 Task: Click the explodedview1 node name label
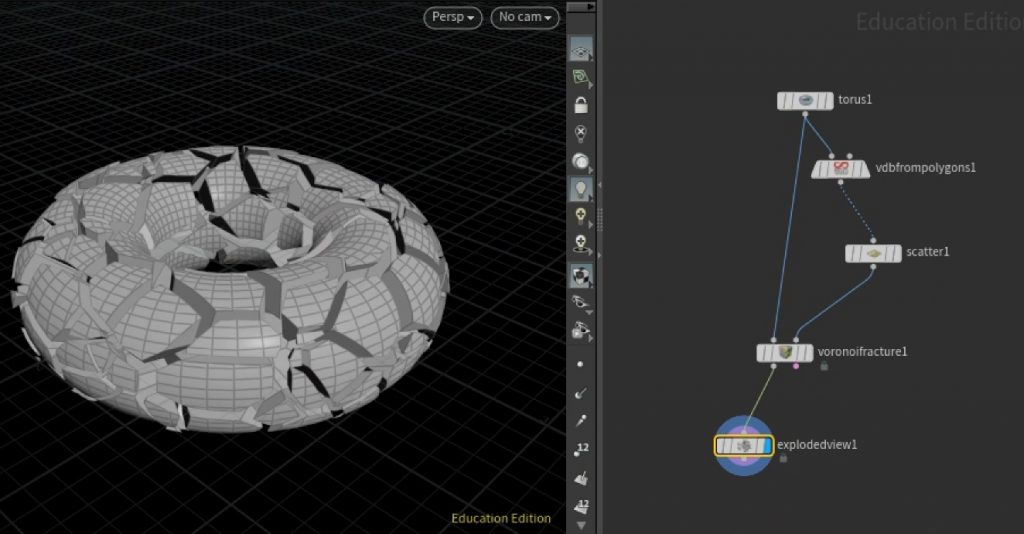[817, 445]
